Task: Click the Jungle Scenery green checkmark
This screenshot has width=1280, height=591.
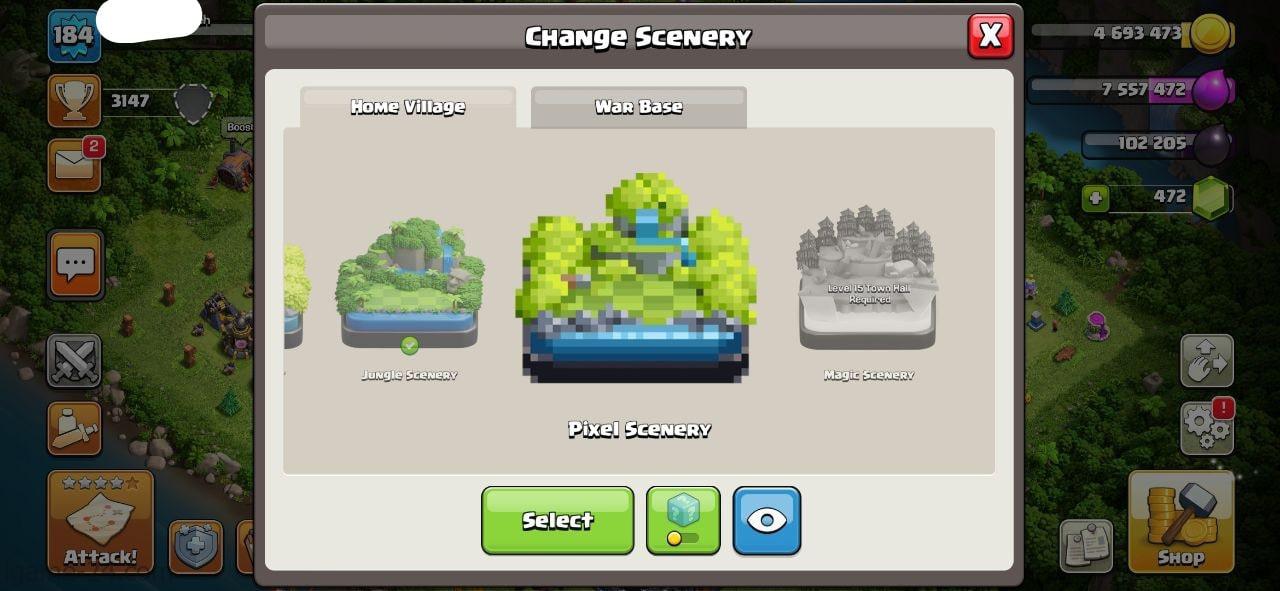Action: [x=409, y=346]
